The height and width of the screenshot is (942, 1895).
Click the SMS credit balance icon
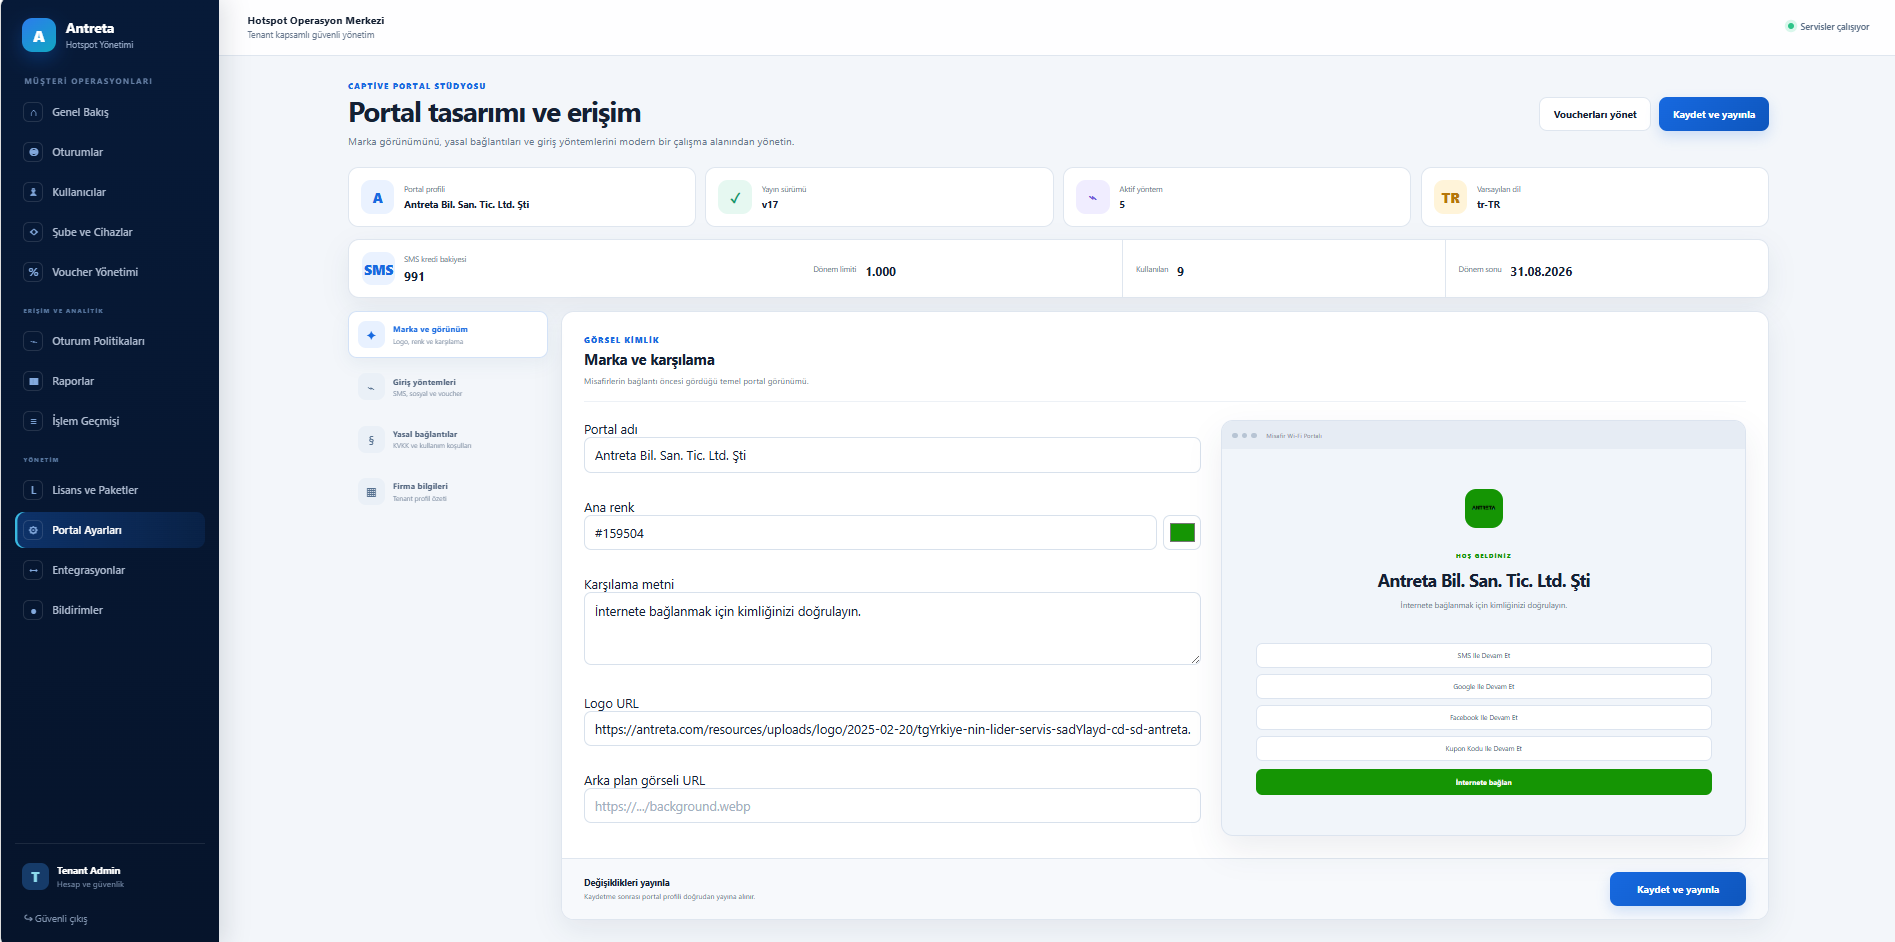(x=378, y=269)
